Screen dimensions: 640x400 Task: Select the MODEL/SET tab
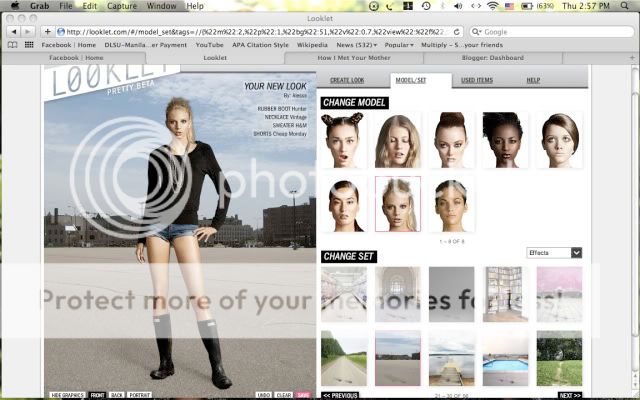[411, 80]
